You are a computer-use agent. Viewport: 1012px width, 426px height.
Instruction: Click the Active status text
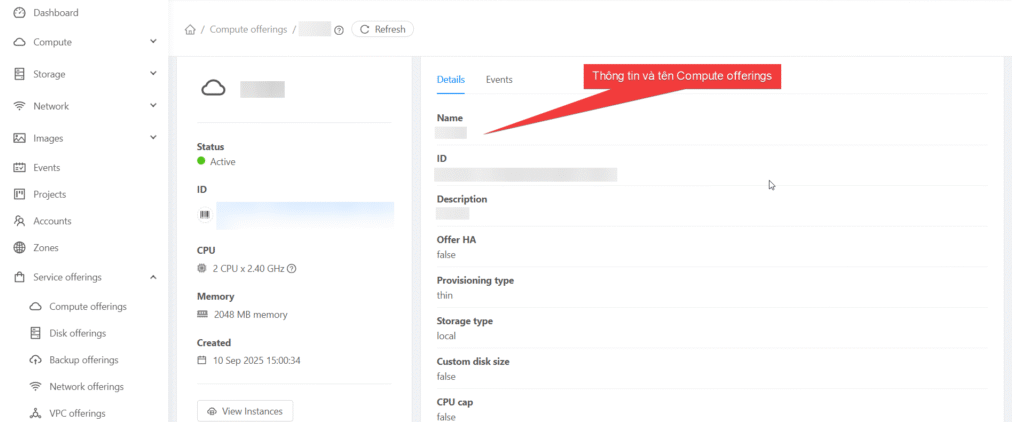pyautogui.click(x=223, y=162)
